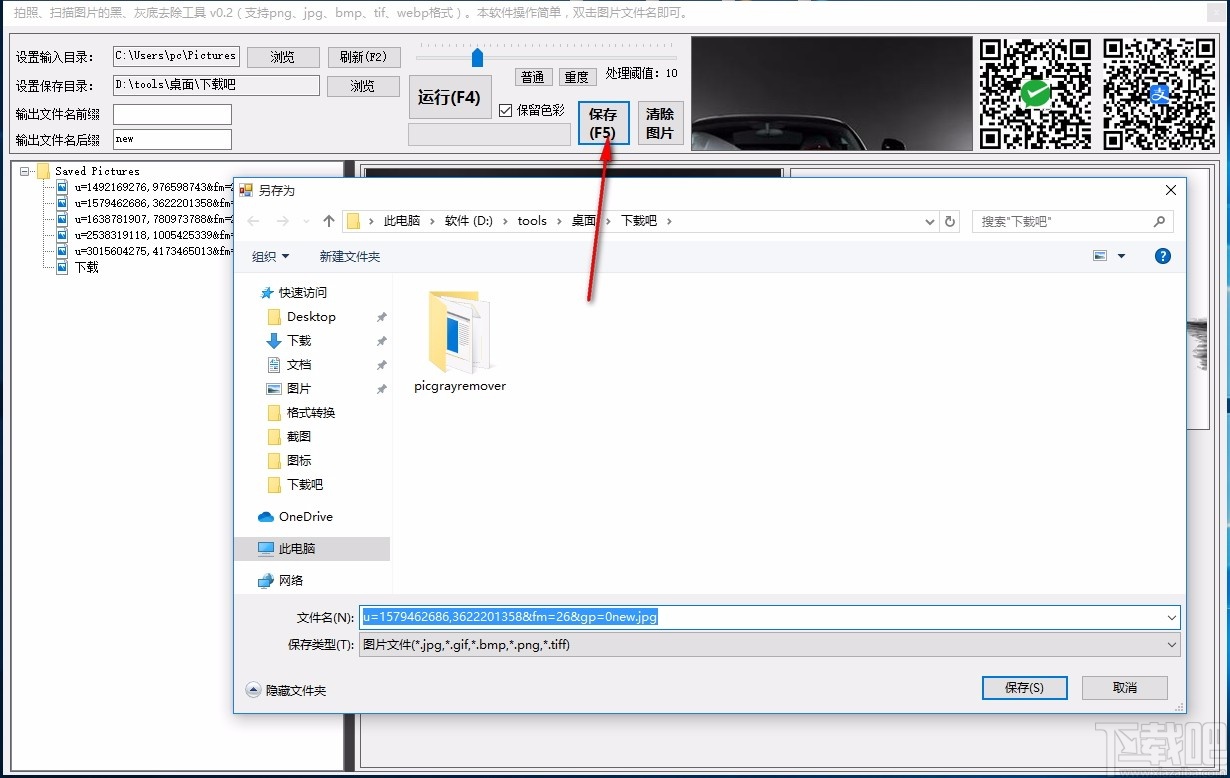Select tree file u=3015604275

[x=143, y=251]
